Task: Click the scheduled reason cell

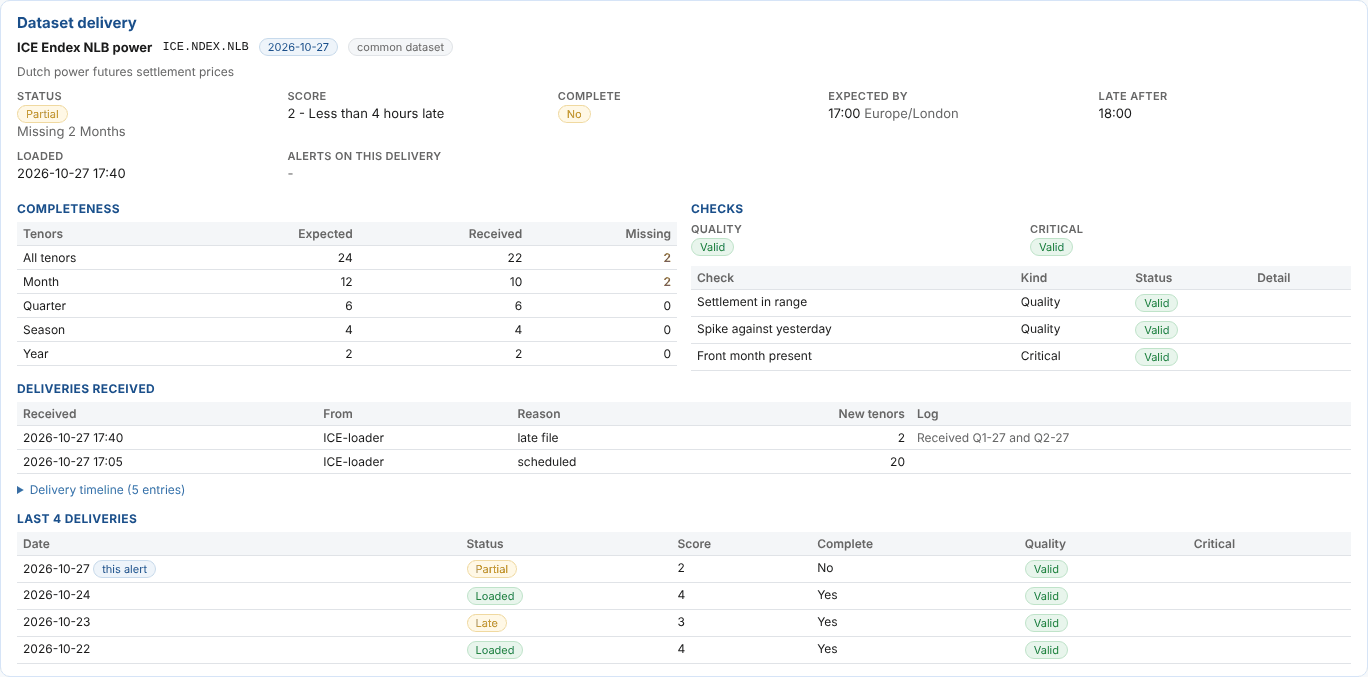Action: pos(546,462)
